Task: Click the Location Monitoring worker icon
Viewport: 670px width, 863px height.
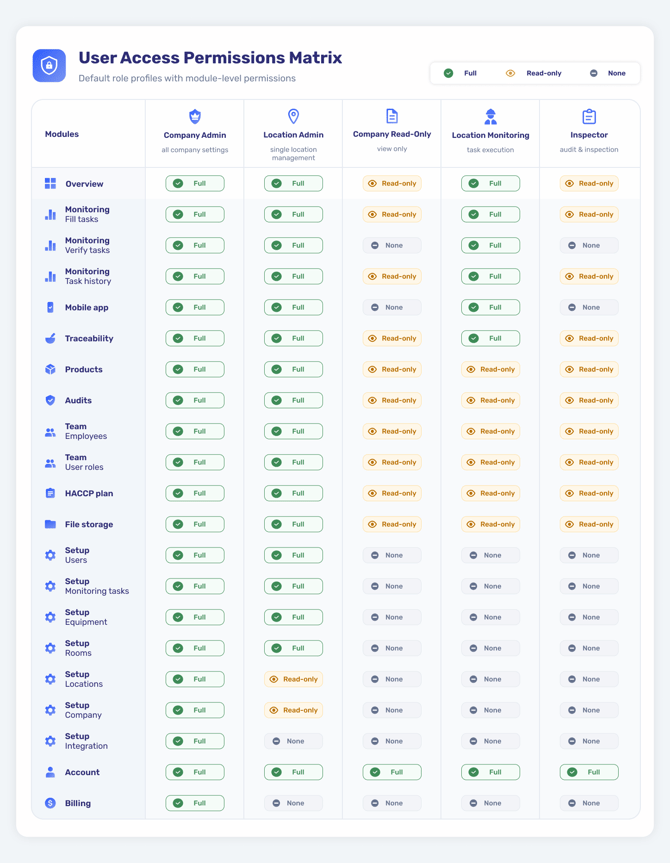Action: [491, 116]
